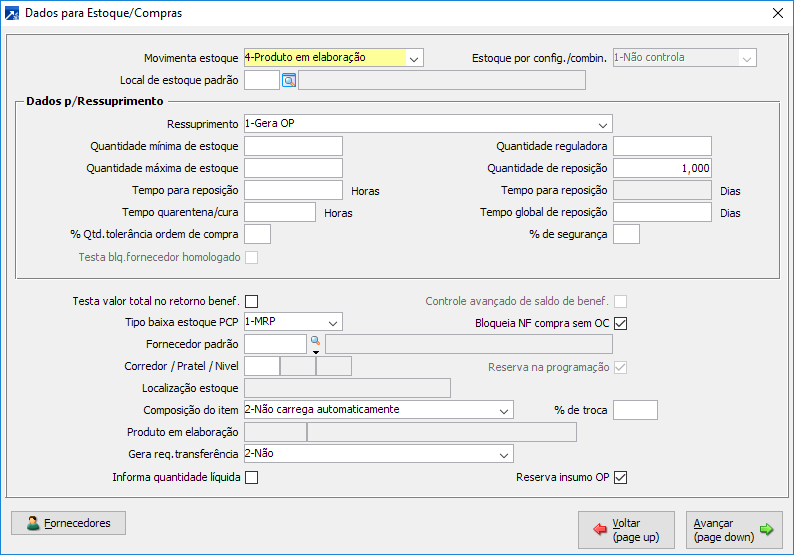Image resolution: width=794 pixels, height=555 pixels.
Task: Uncheck Reserva insumo OP checkbox
Action: (620, 477)
